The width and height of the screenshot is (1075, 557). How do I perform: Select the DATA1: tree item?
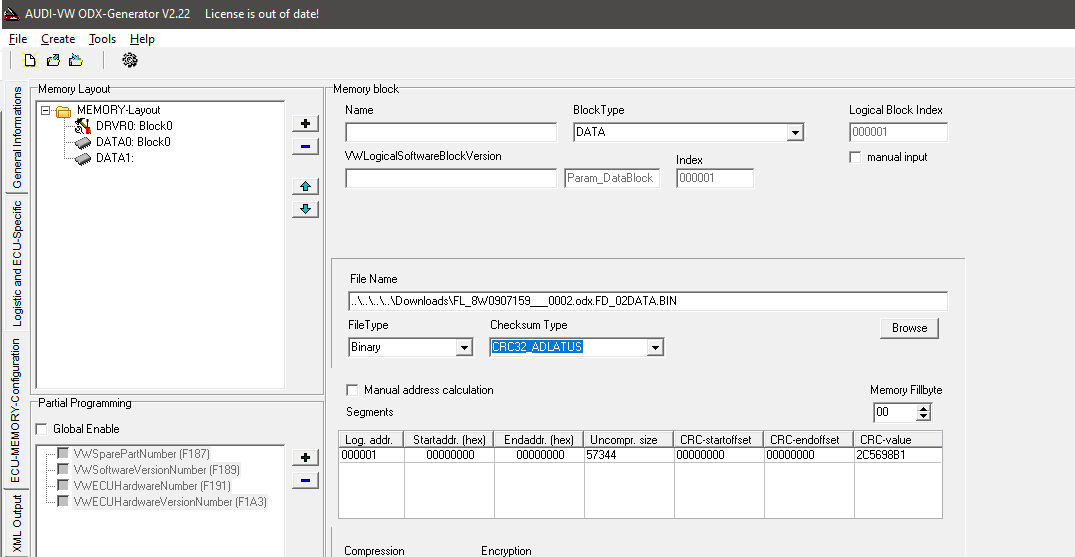(114, 158)
